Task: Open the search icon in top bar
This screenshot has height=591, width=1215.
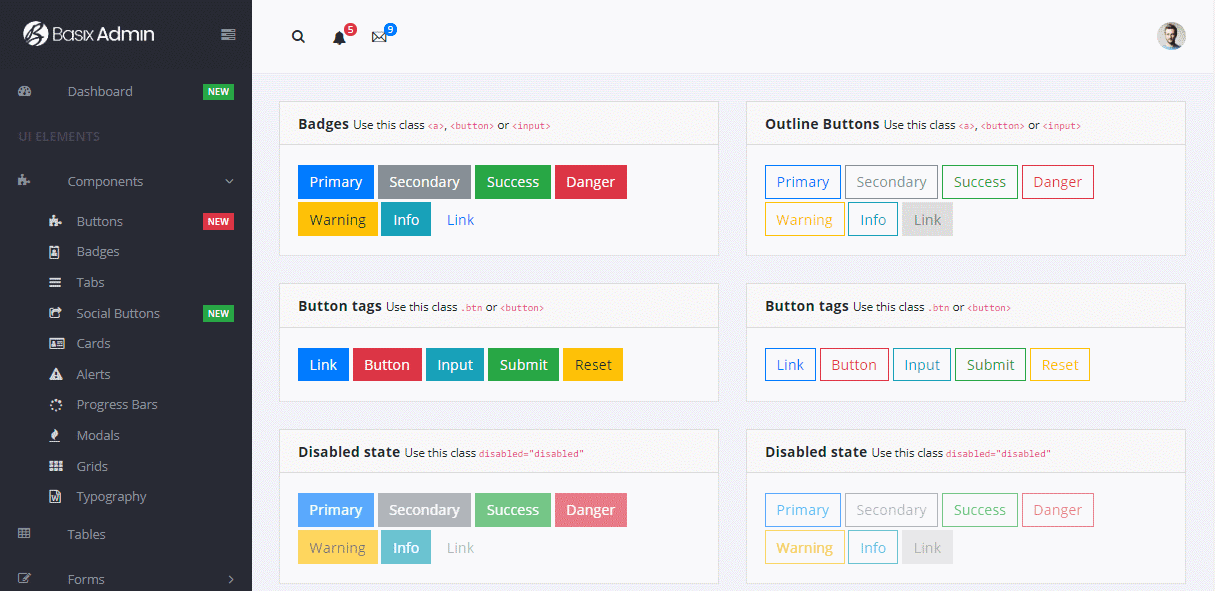Action: tap(298, 36)
